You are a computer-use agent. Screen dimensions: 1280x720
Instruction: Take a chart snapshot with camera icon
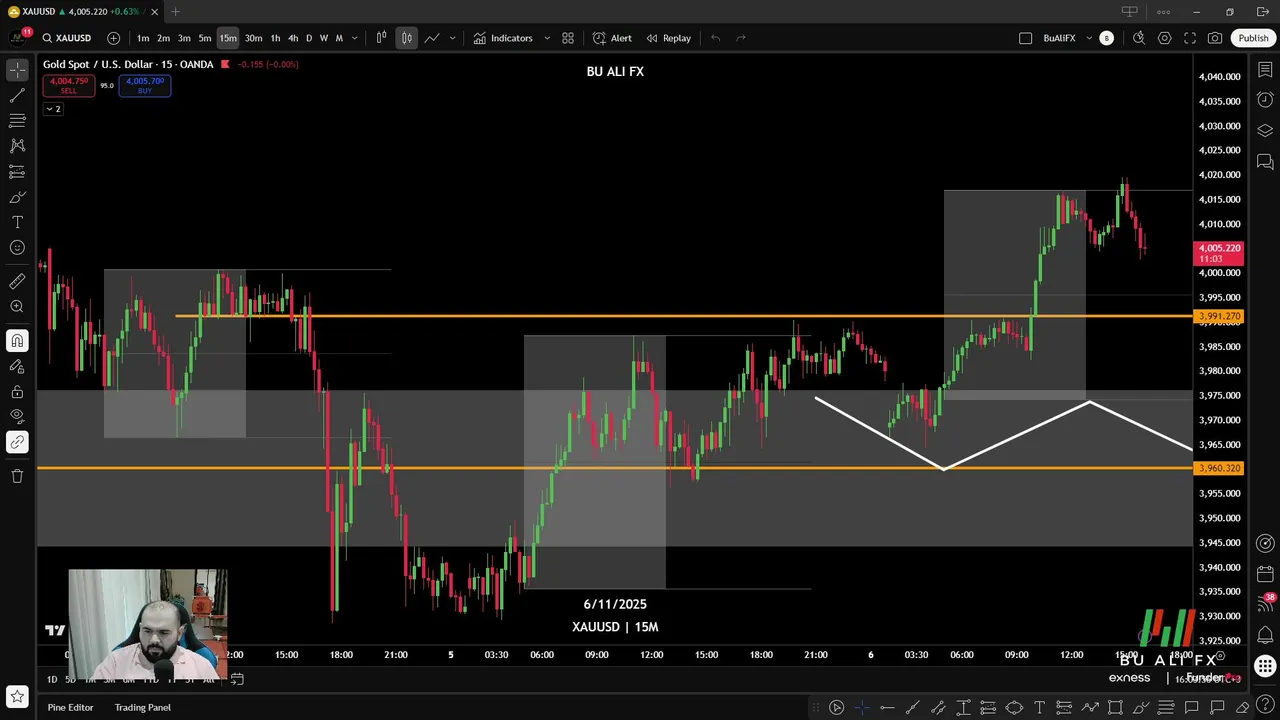point(1215,38)
